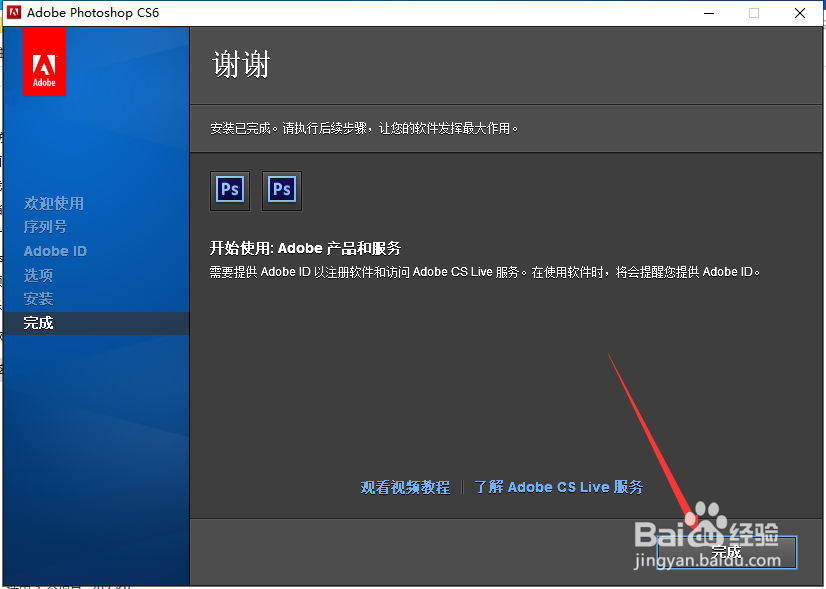Click the 完成 button to finish installation

coord(727,552)
